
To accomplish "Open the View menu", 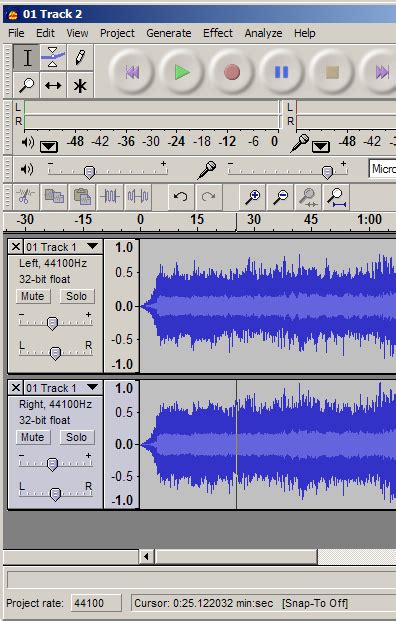I will click(x=77, y=33).
